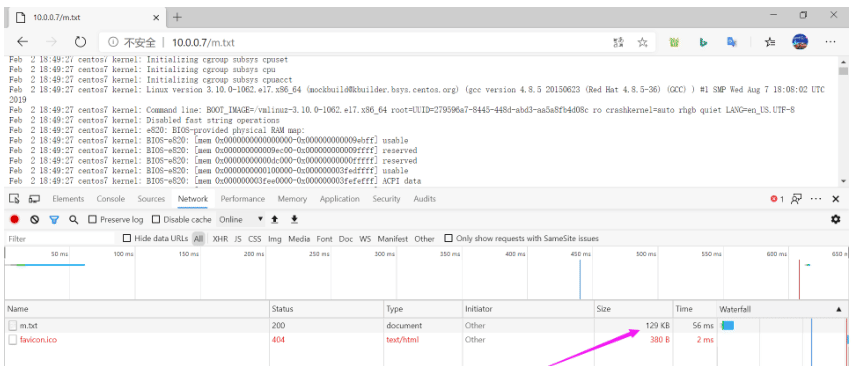Filter requests by XHR type
Screen dimensions: 854x366
point(220,239)
